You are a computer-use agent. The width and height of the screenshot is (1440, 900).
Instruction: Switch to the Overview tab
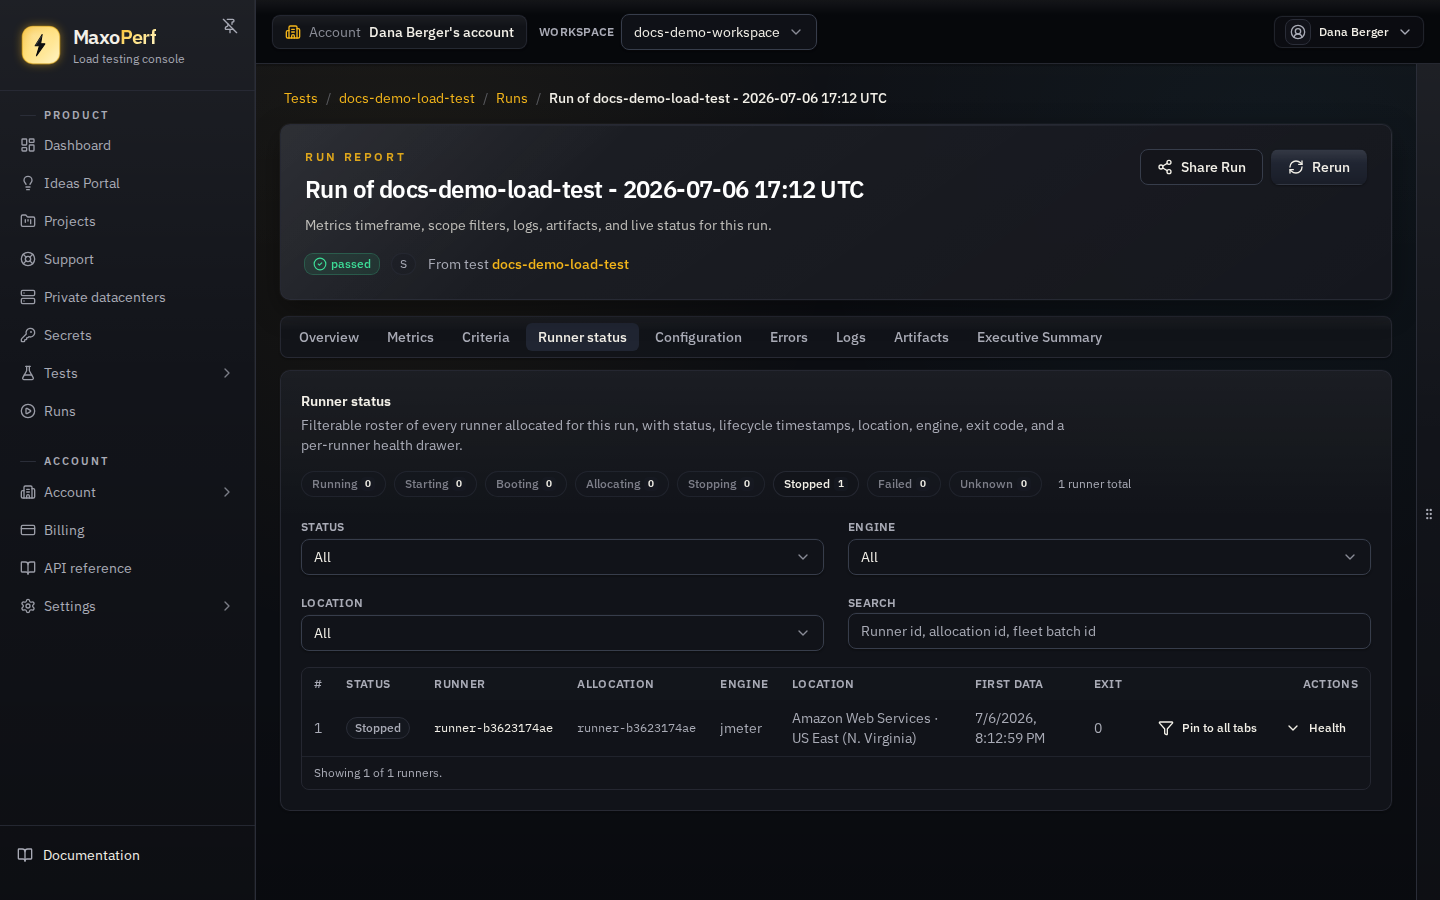point(329,337)
